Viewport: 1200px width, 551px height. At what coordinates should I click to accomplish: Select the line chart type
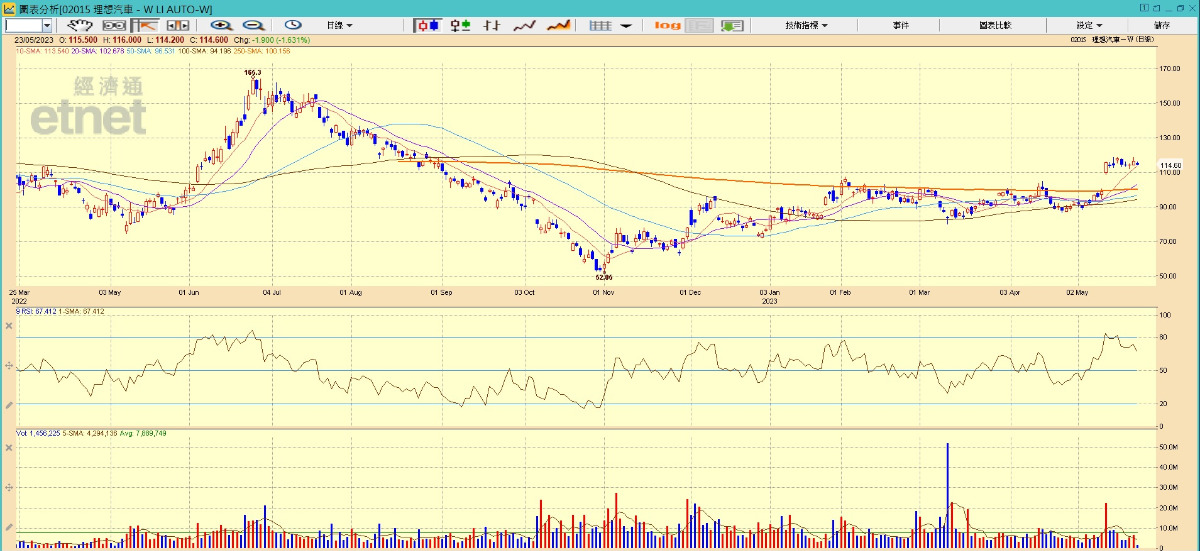[525, 25]
